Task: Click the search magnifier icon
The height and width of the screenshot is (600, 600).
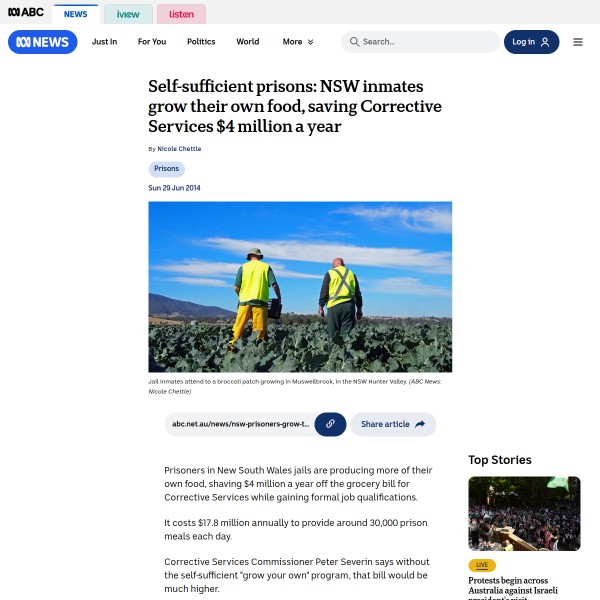Action: pyautogui.click(x=354, y=42)
